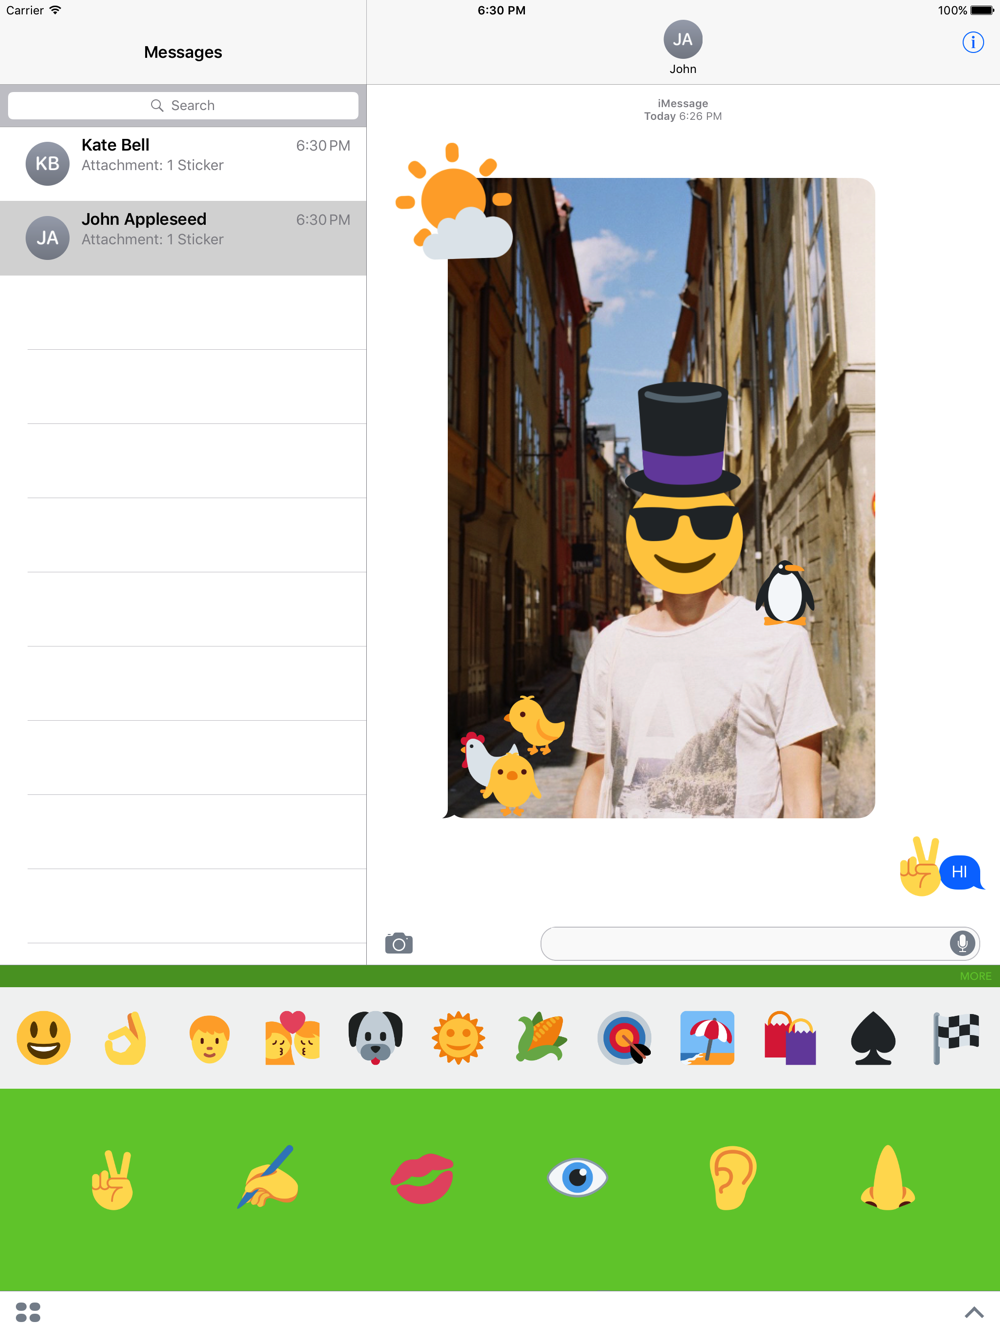Select the checkered flag category icon
This screenshot has width=1000, height=1334.
click(956, 1037)
